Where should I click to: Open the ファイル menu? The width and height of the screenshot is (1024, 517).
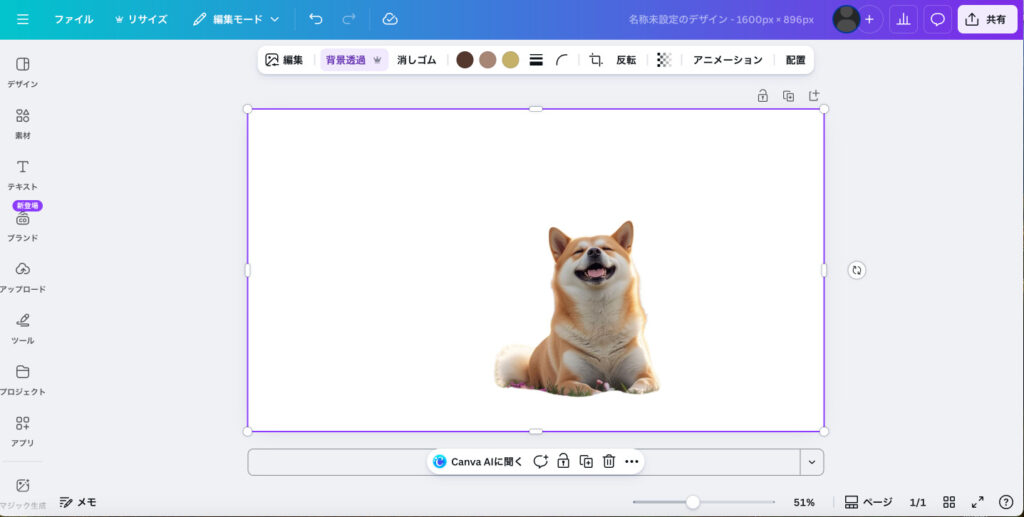click(73, 19)
